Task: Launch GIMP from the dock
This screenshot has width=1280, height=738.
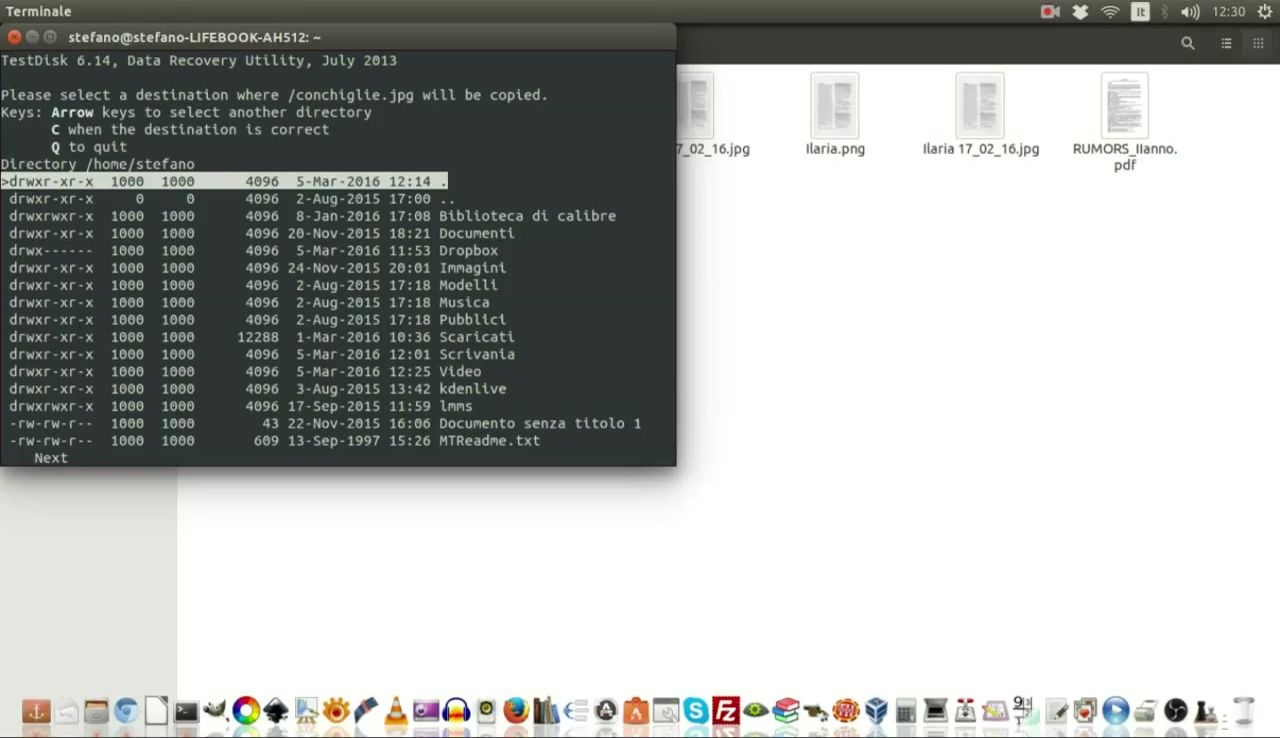Action: point(216,711)
